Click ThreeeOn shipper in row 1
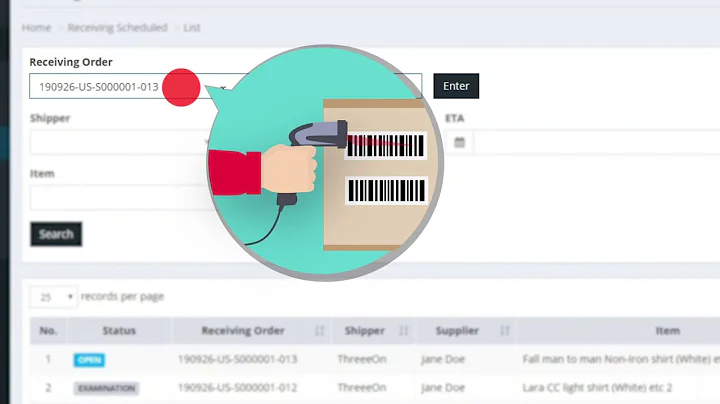720x404 pixels. (362, 359)
